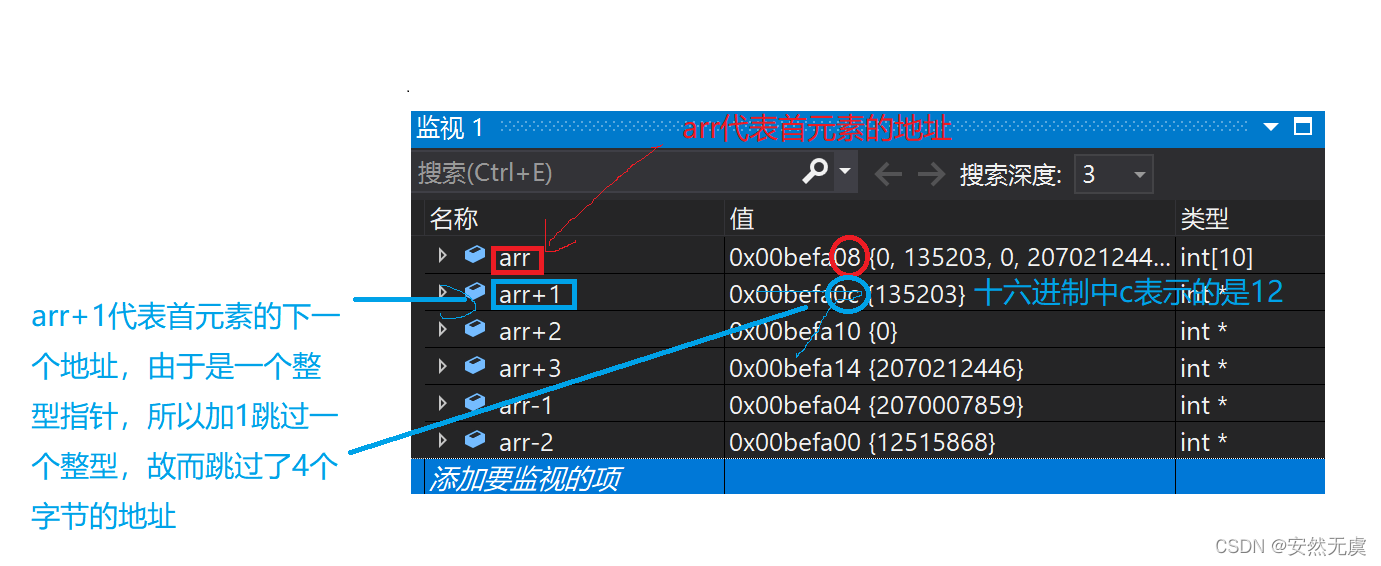
Task: Open the 监视 1 window options dropdown
Action: pos(1271,127)
